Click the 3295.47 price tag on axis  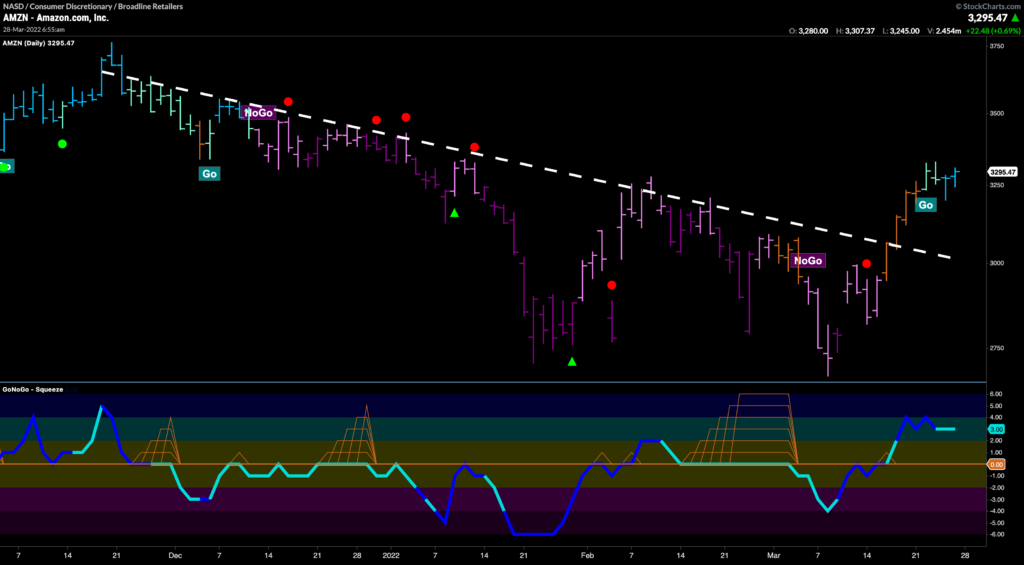coord(1002,171)
